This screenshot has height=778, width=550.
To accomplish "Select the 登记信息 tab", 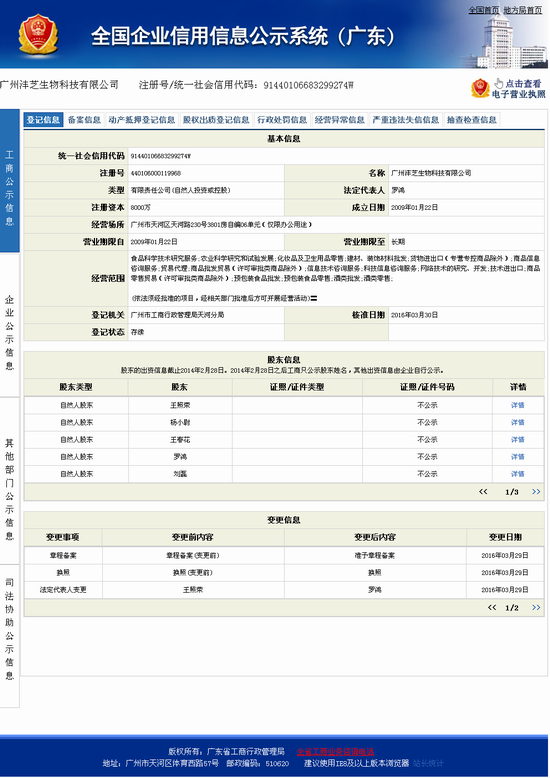I will 44,120.
